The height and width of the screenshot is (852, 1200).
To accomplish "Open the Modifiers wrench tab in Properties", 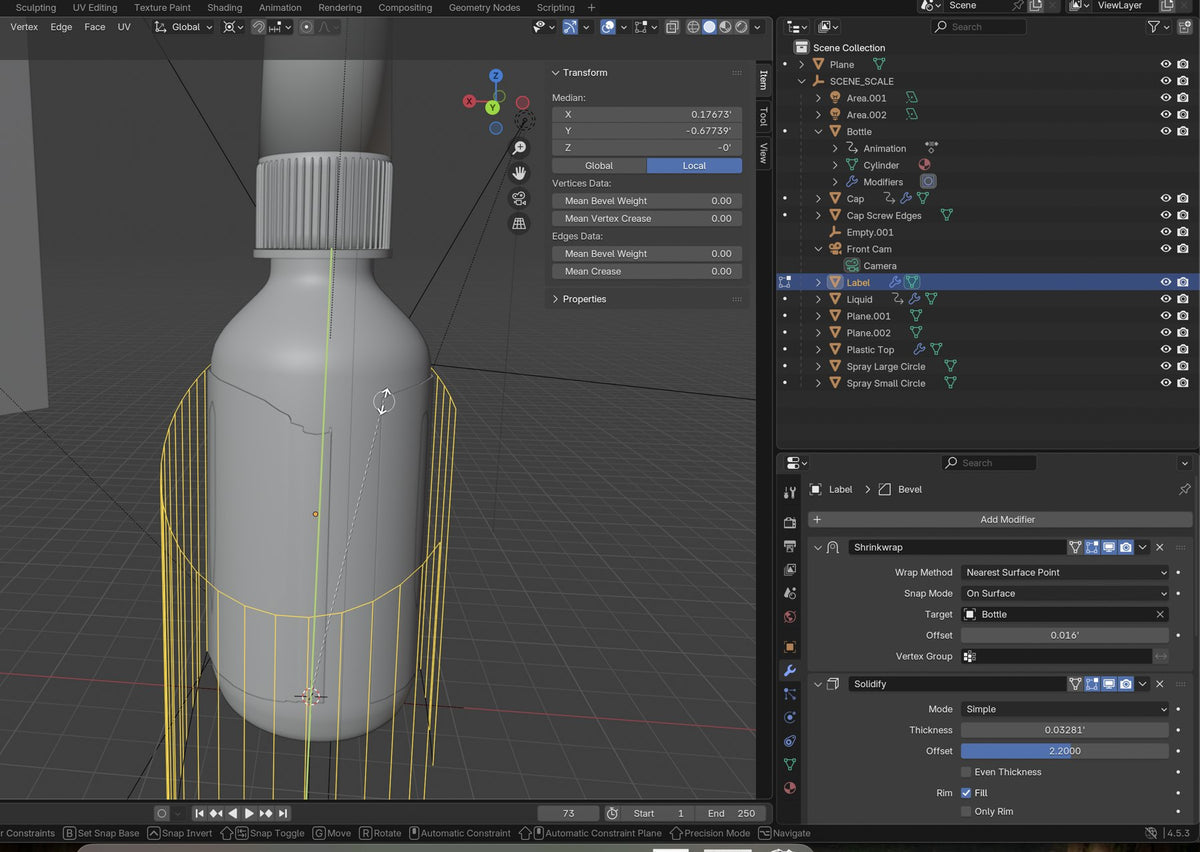I will tap(790, 670).
